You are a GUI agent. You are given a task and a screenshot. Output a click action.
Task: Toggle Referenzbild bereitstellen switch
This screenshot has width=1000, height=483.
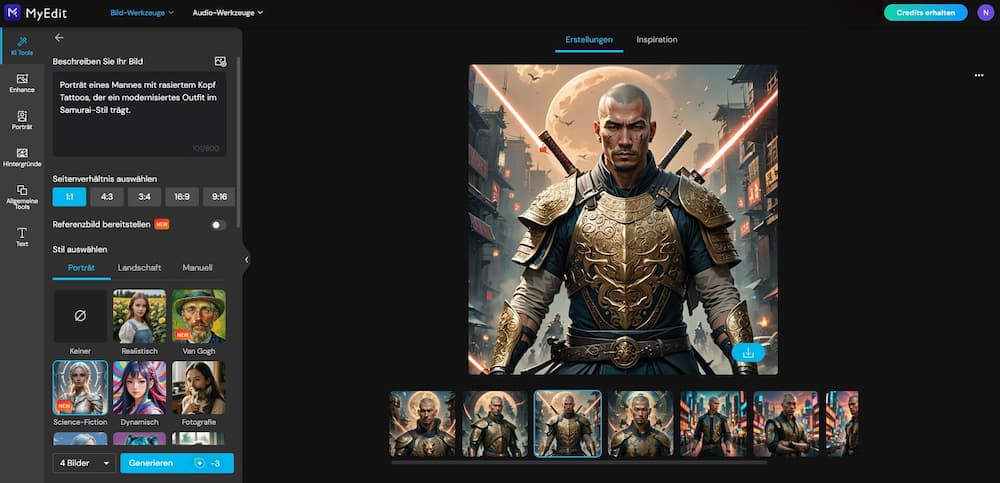218,225
